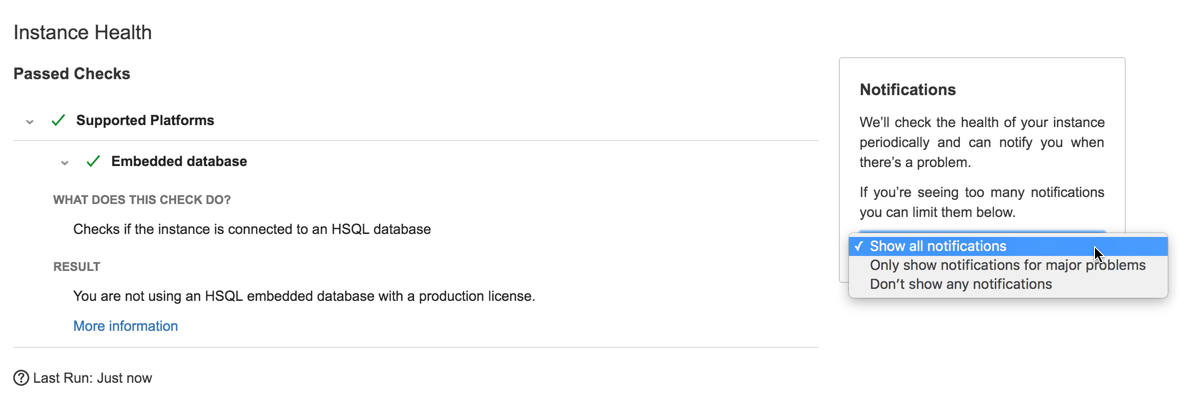Click the HSQL production license result text

click(304, 296)
